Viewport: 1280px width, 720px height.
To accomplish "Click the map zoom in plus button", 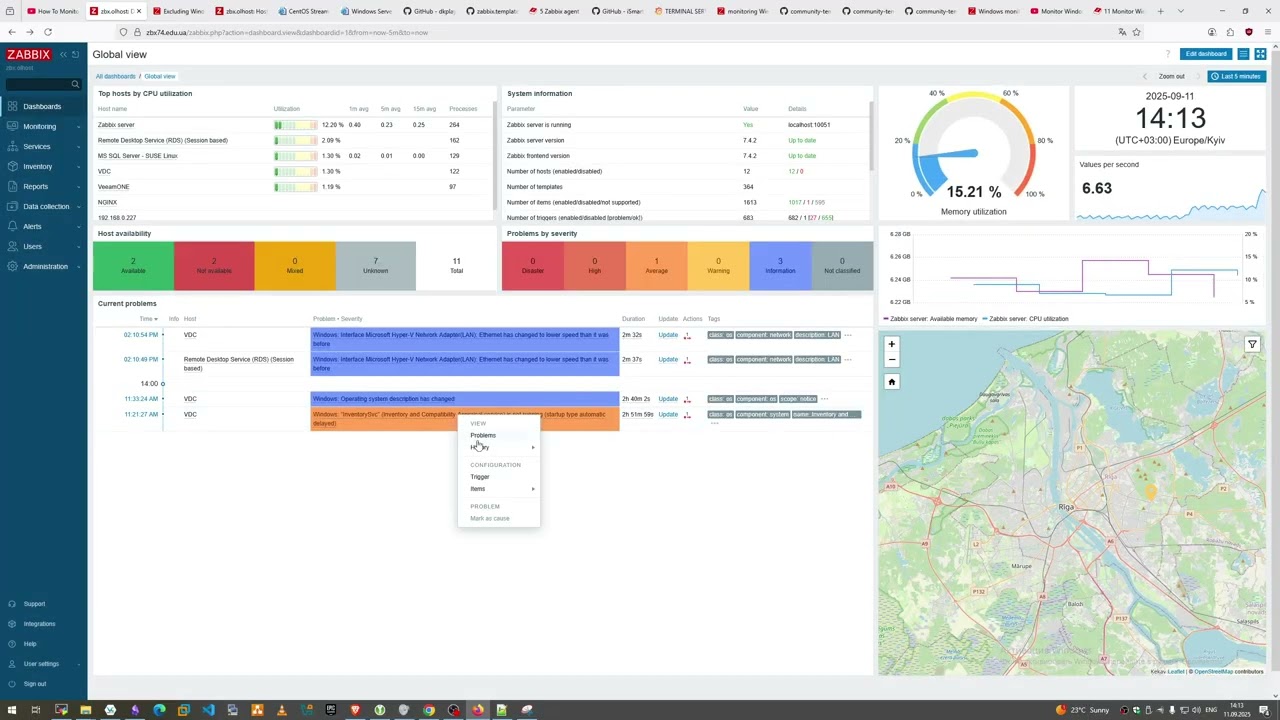I will pos(892,344).
